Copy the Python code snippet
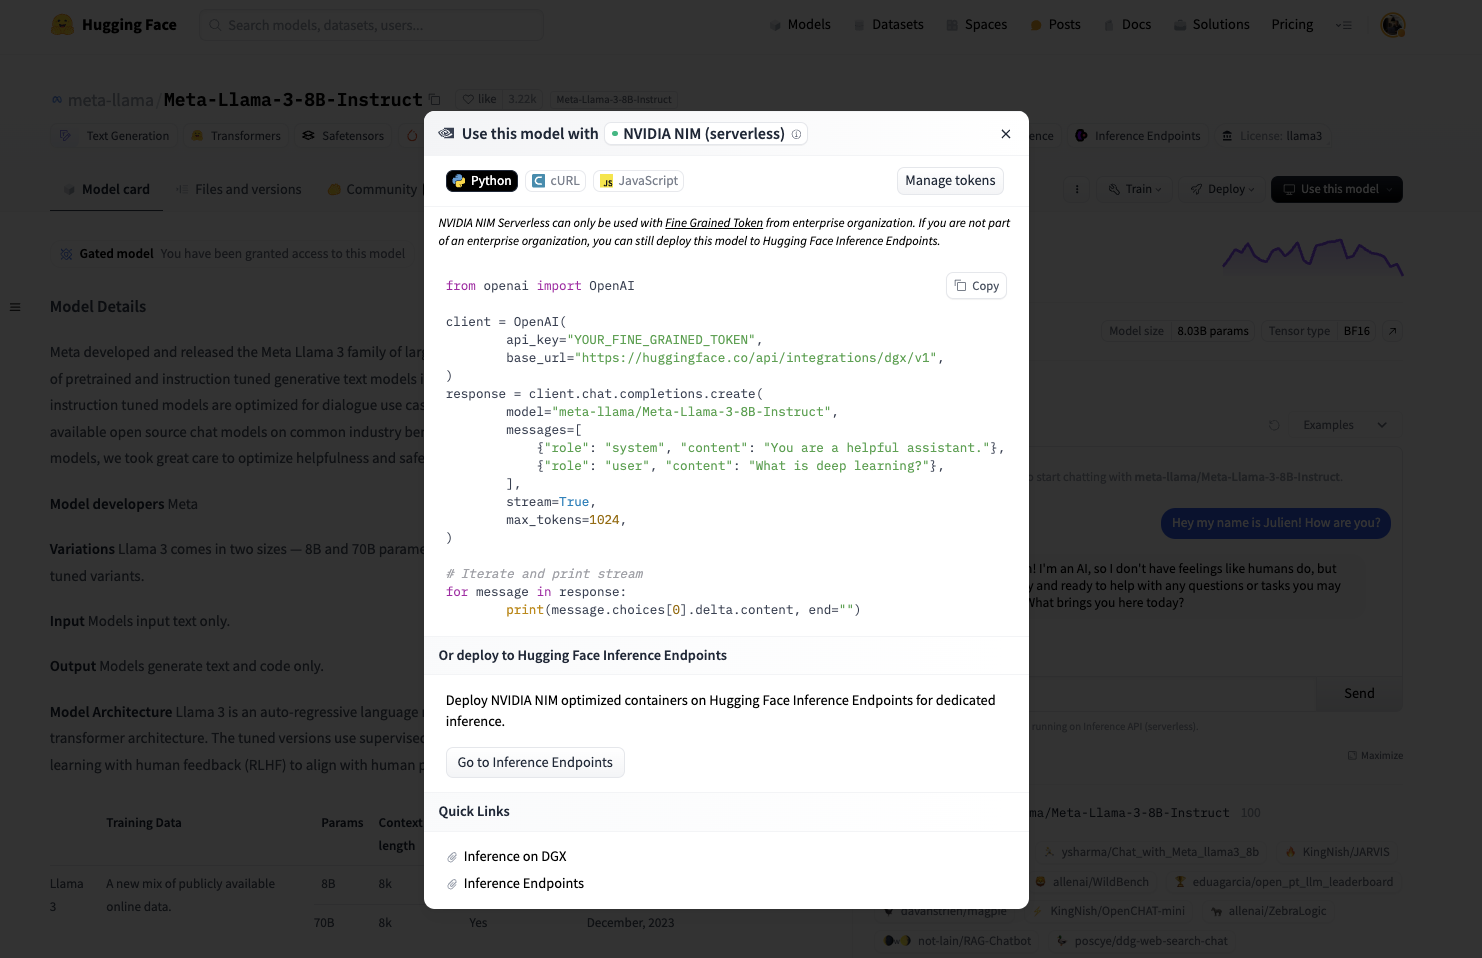1482x958 pixels. coord(976,286)
